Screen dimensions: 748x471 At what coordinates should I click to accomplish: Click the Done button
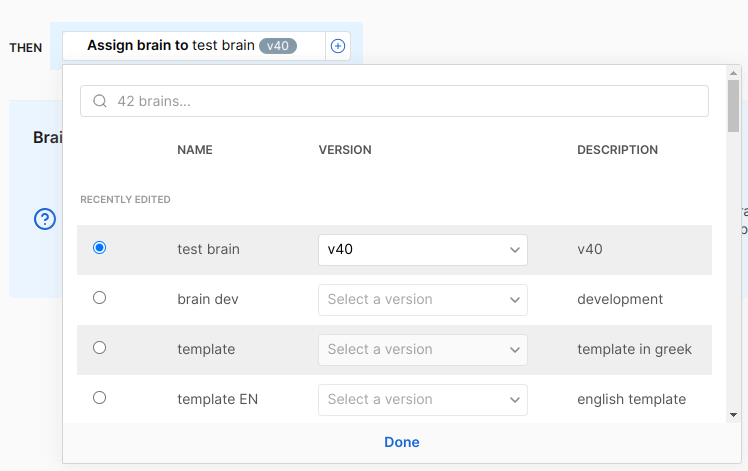[x=402, y=442]
